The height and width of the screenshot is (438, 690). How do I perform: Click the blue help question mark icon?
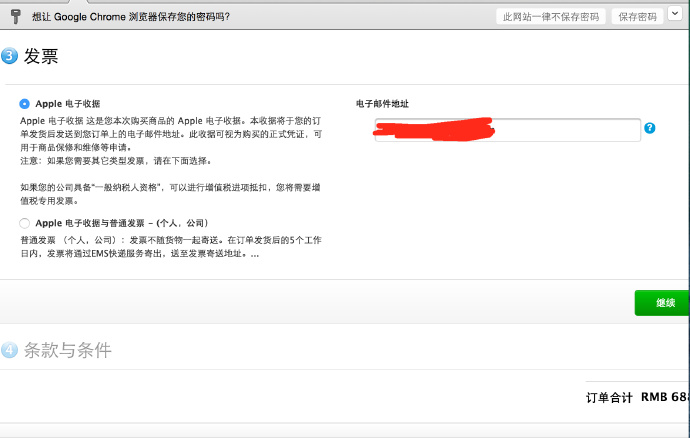[x=650, y=128]
